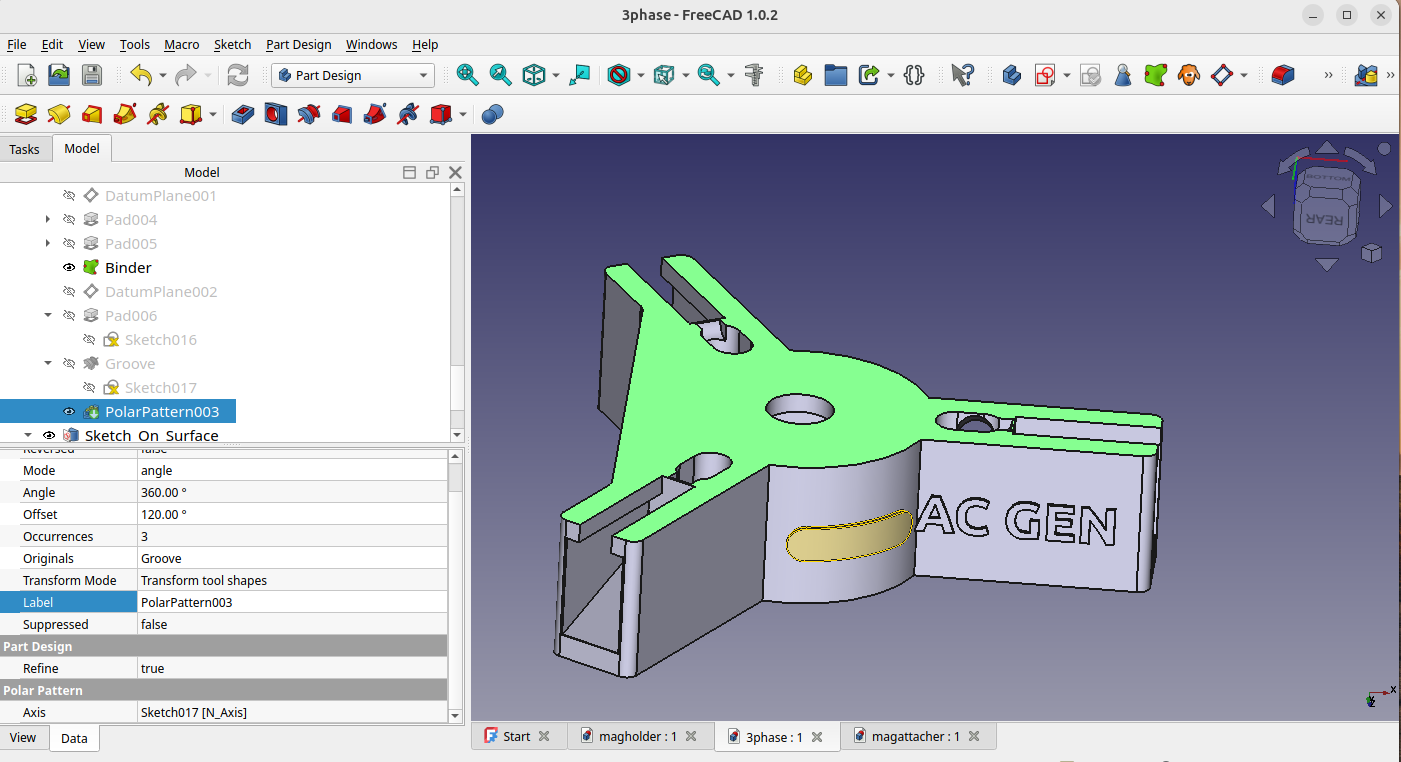
Task: Click the What's This help icon
Action: pyautogui.click(x=962, y=75)
